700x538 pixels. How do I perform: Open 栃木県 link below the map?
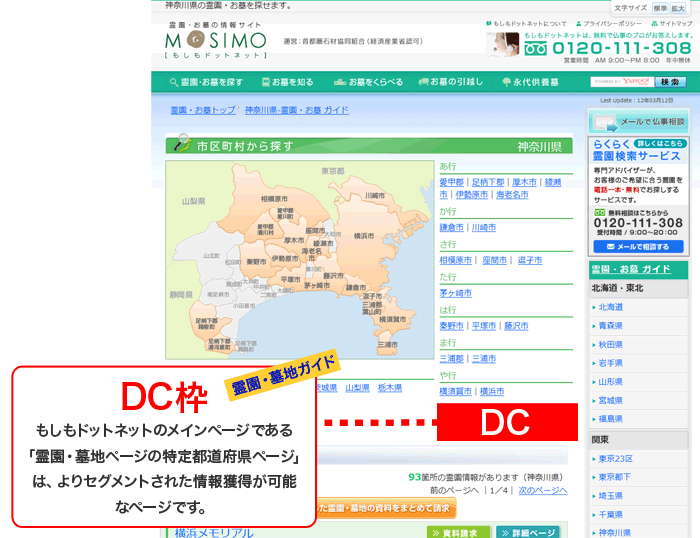click(390, 388)
